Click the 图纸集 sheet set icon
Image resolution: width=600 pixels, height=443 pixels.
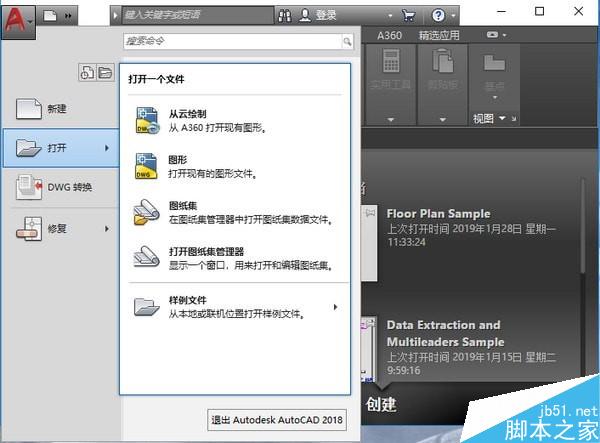146,212
